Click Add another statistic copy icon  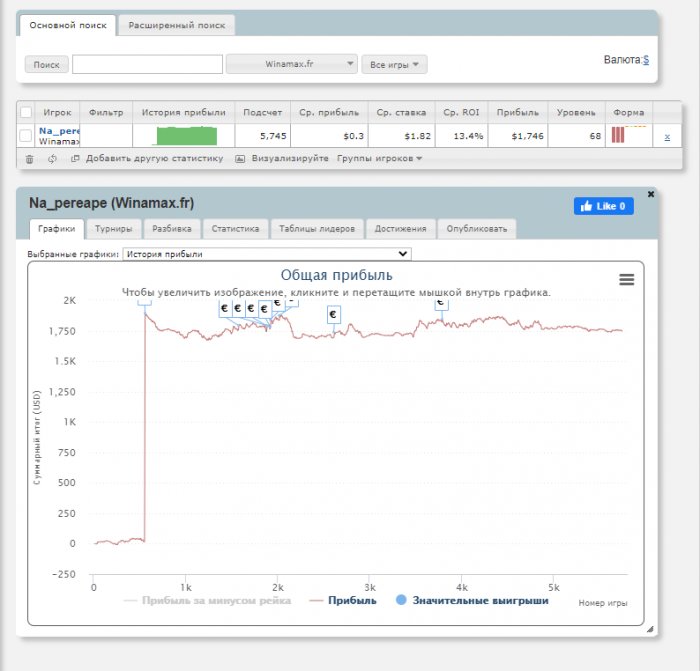(75, 158)
